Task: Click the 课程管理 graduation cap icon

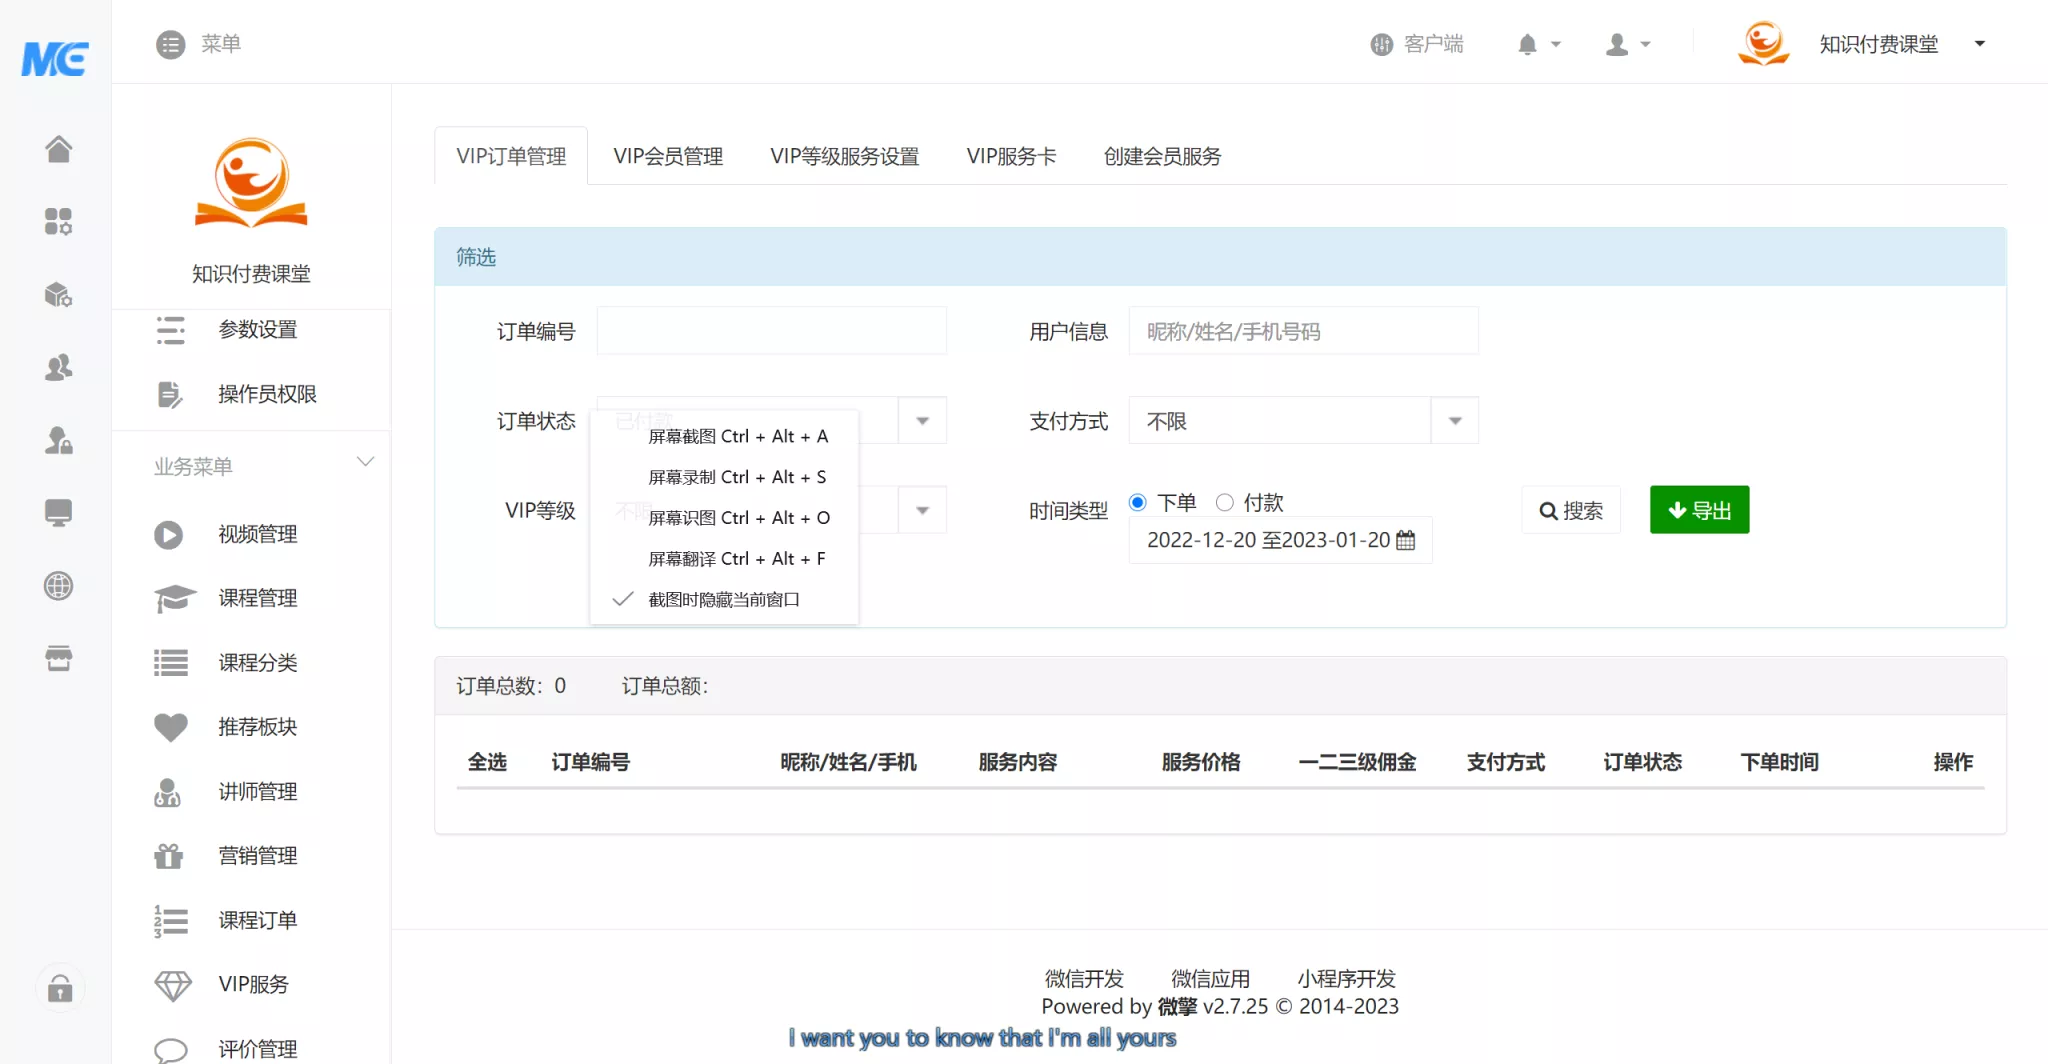Action: coord(175,598)
